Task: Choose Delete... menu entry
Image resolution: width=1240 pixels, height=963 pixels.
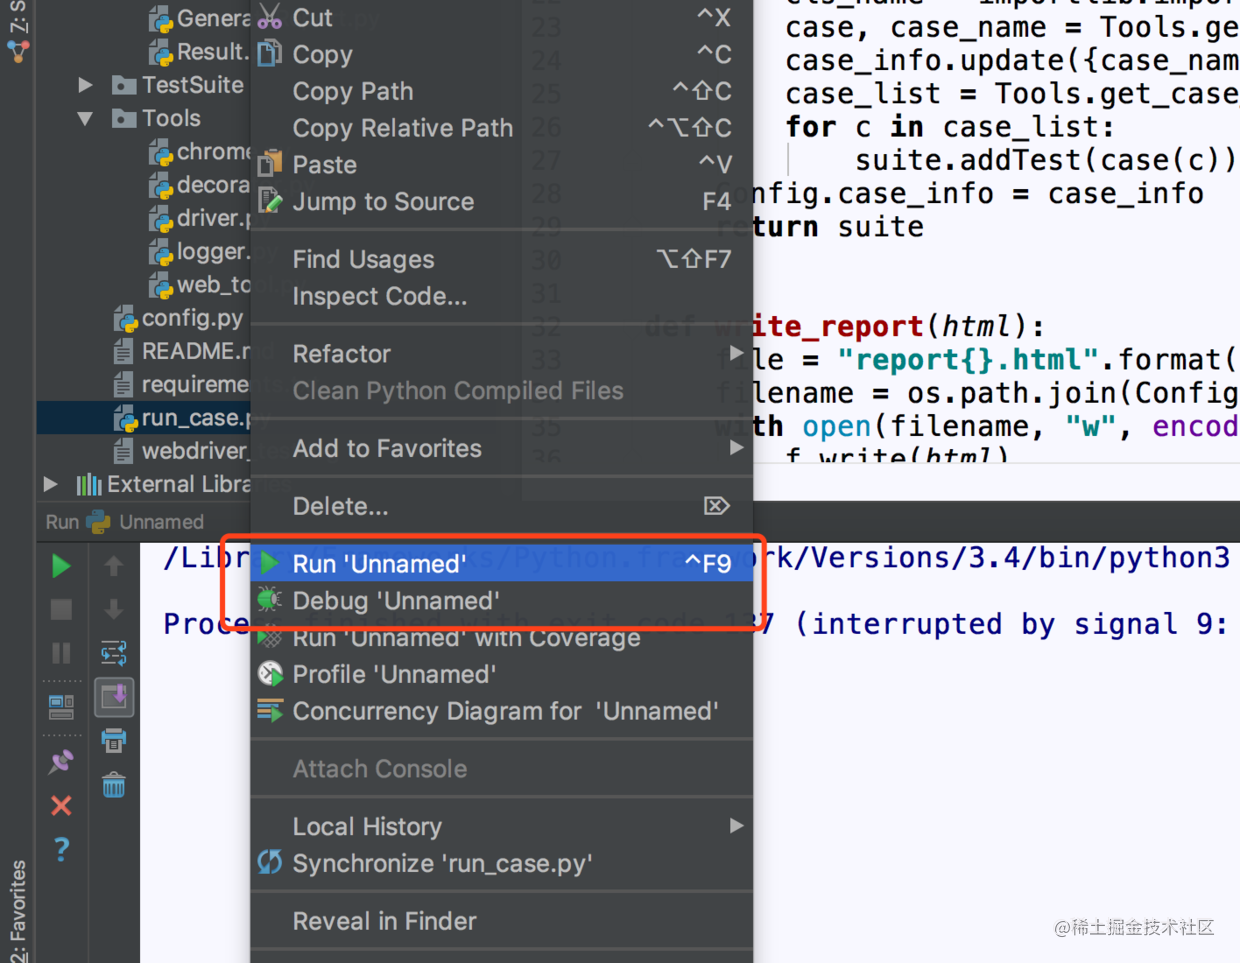Action: (x=501, y=506)
